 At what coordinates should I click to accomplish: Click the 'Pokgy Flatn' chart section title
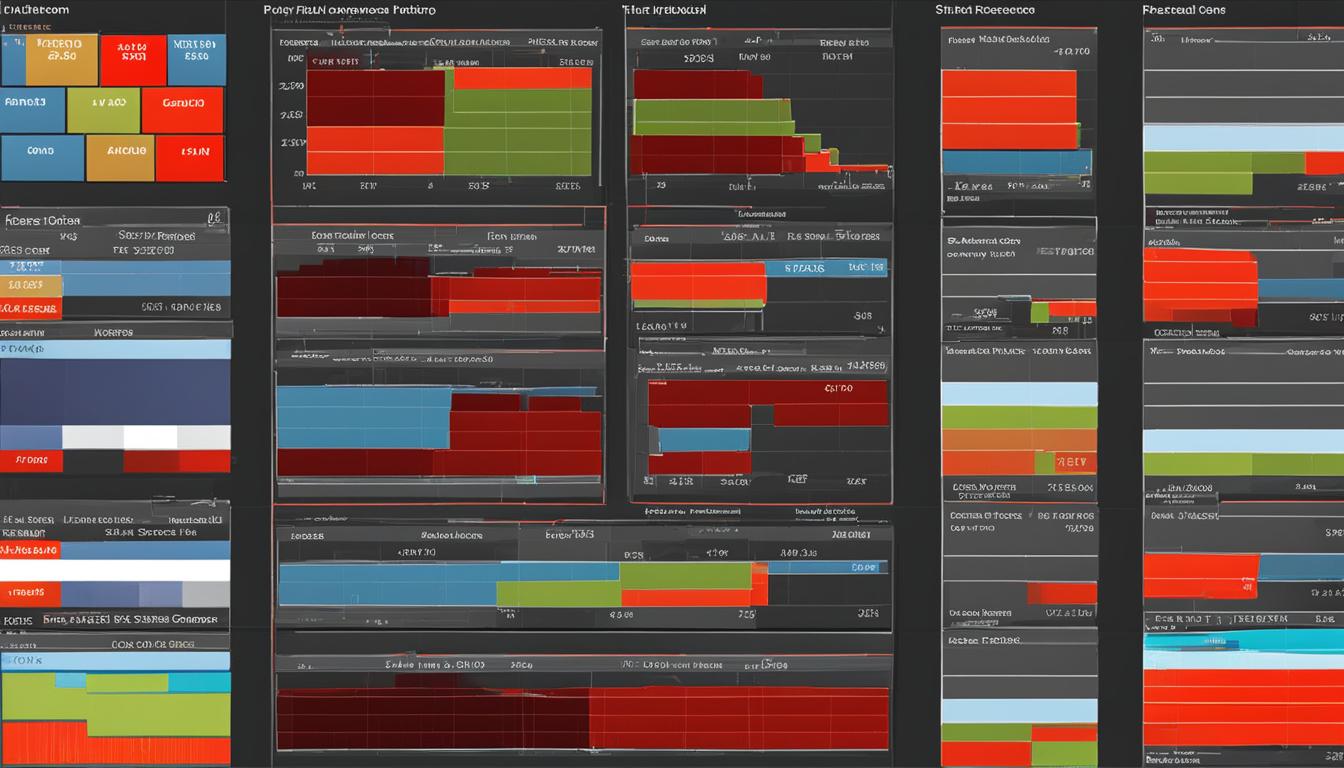[349, 10]
